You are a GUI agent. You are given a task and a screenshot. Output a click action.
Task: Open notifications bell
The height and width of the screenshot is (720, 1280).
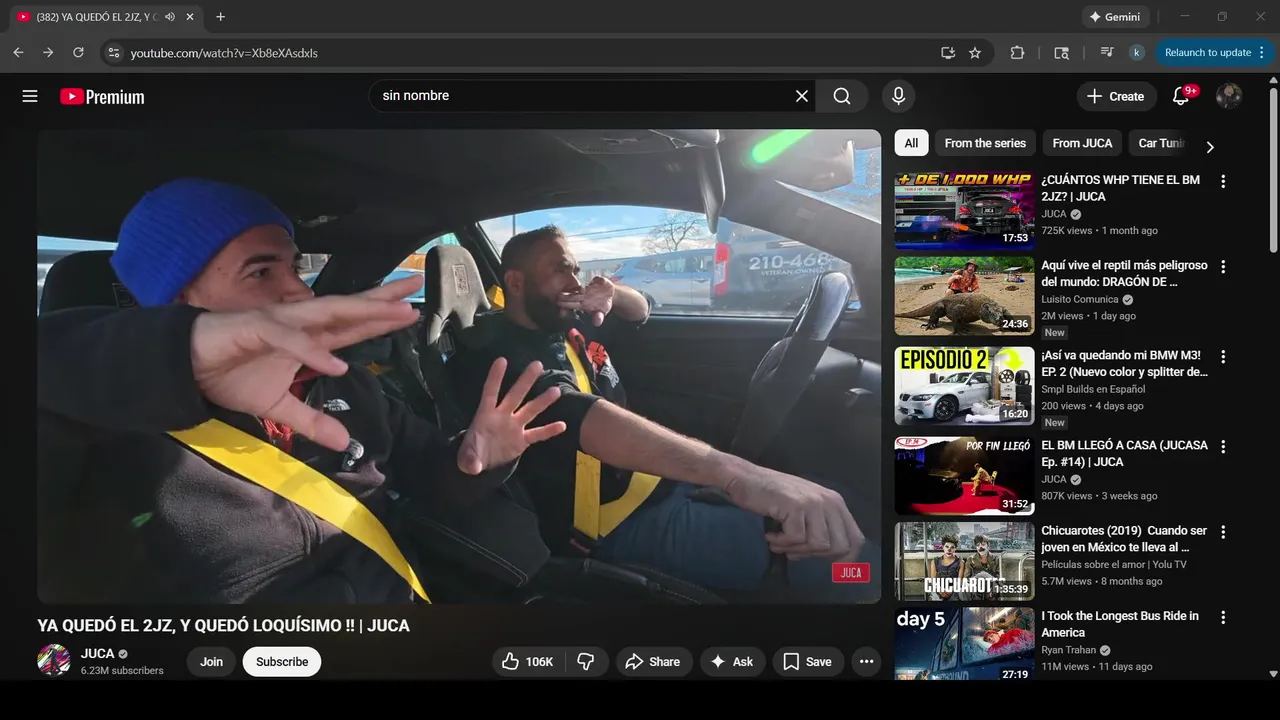click(1181, 96)
